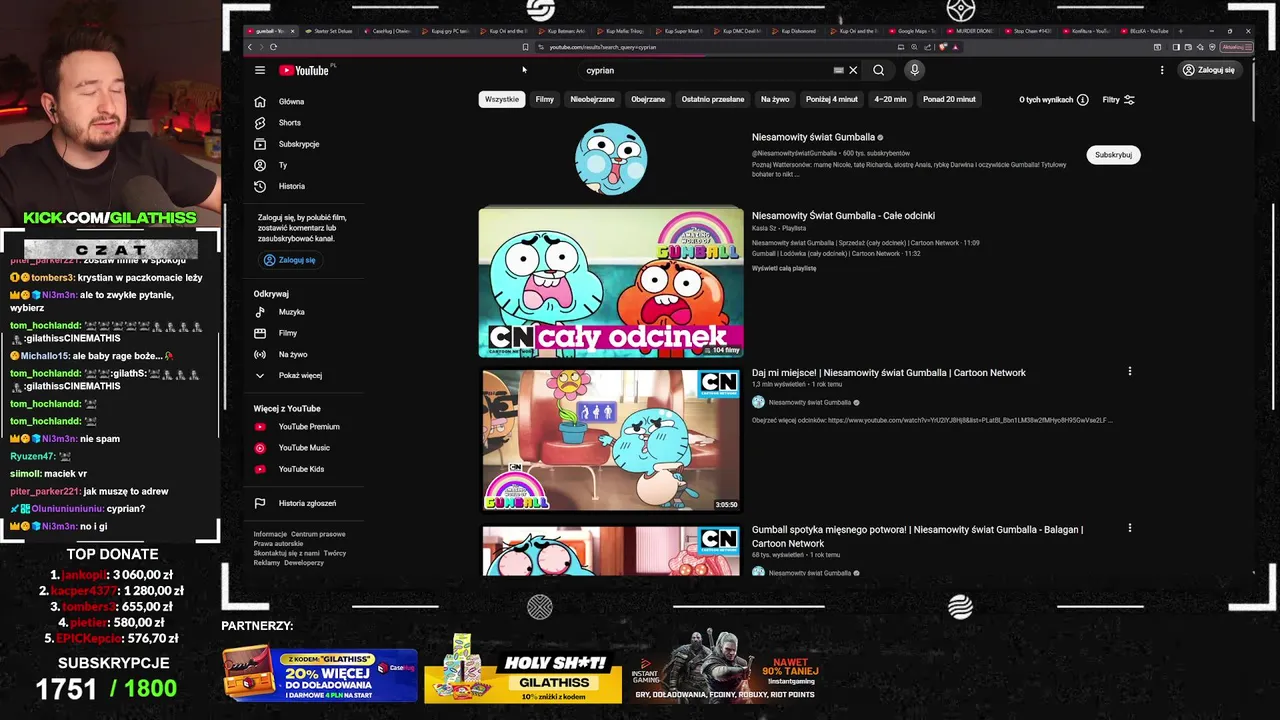Open options menu for Daj mi miejsce video
The image size is (1280, 720).
tap(1130, 371)
